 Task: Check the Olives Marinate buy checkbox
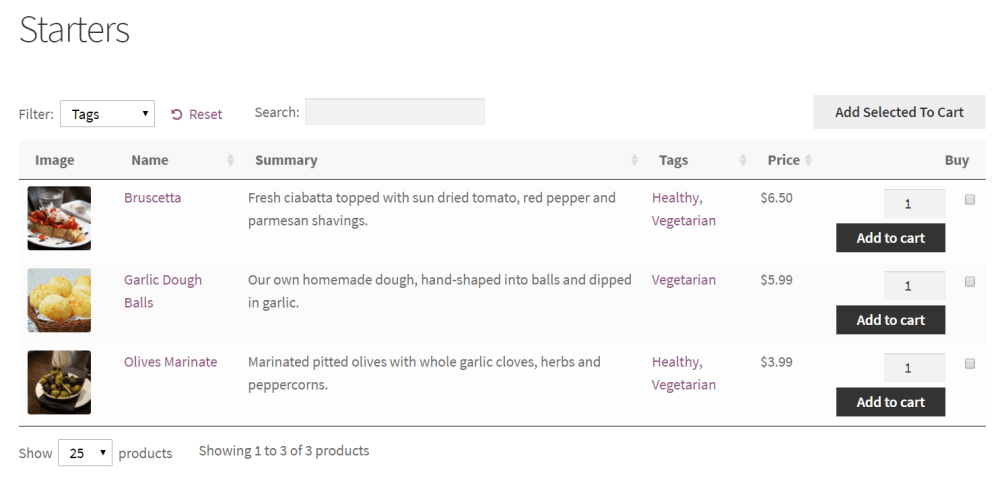(969, 364)
